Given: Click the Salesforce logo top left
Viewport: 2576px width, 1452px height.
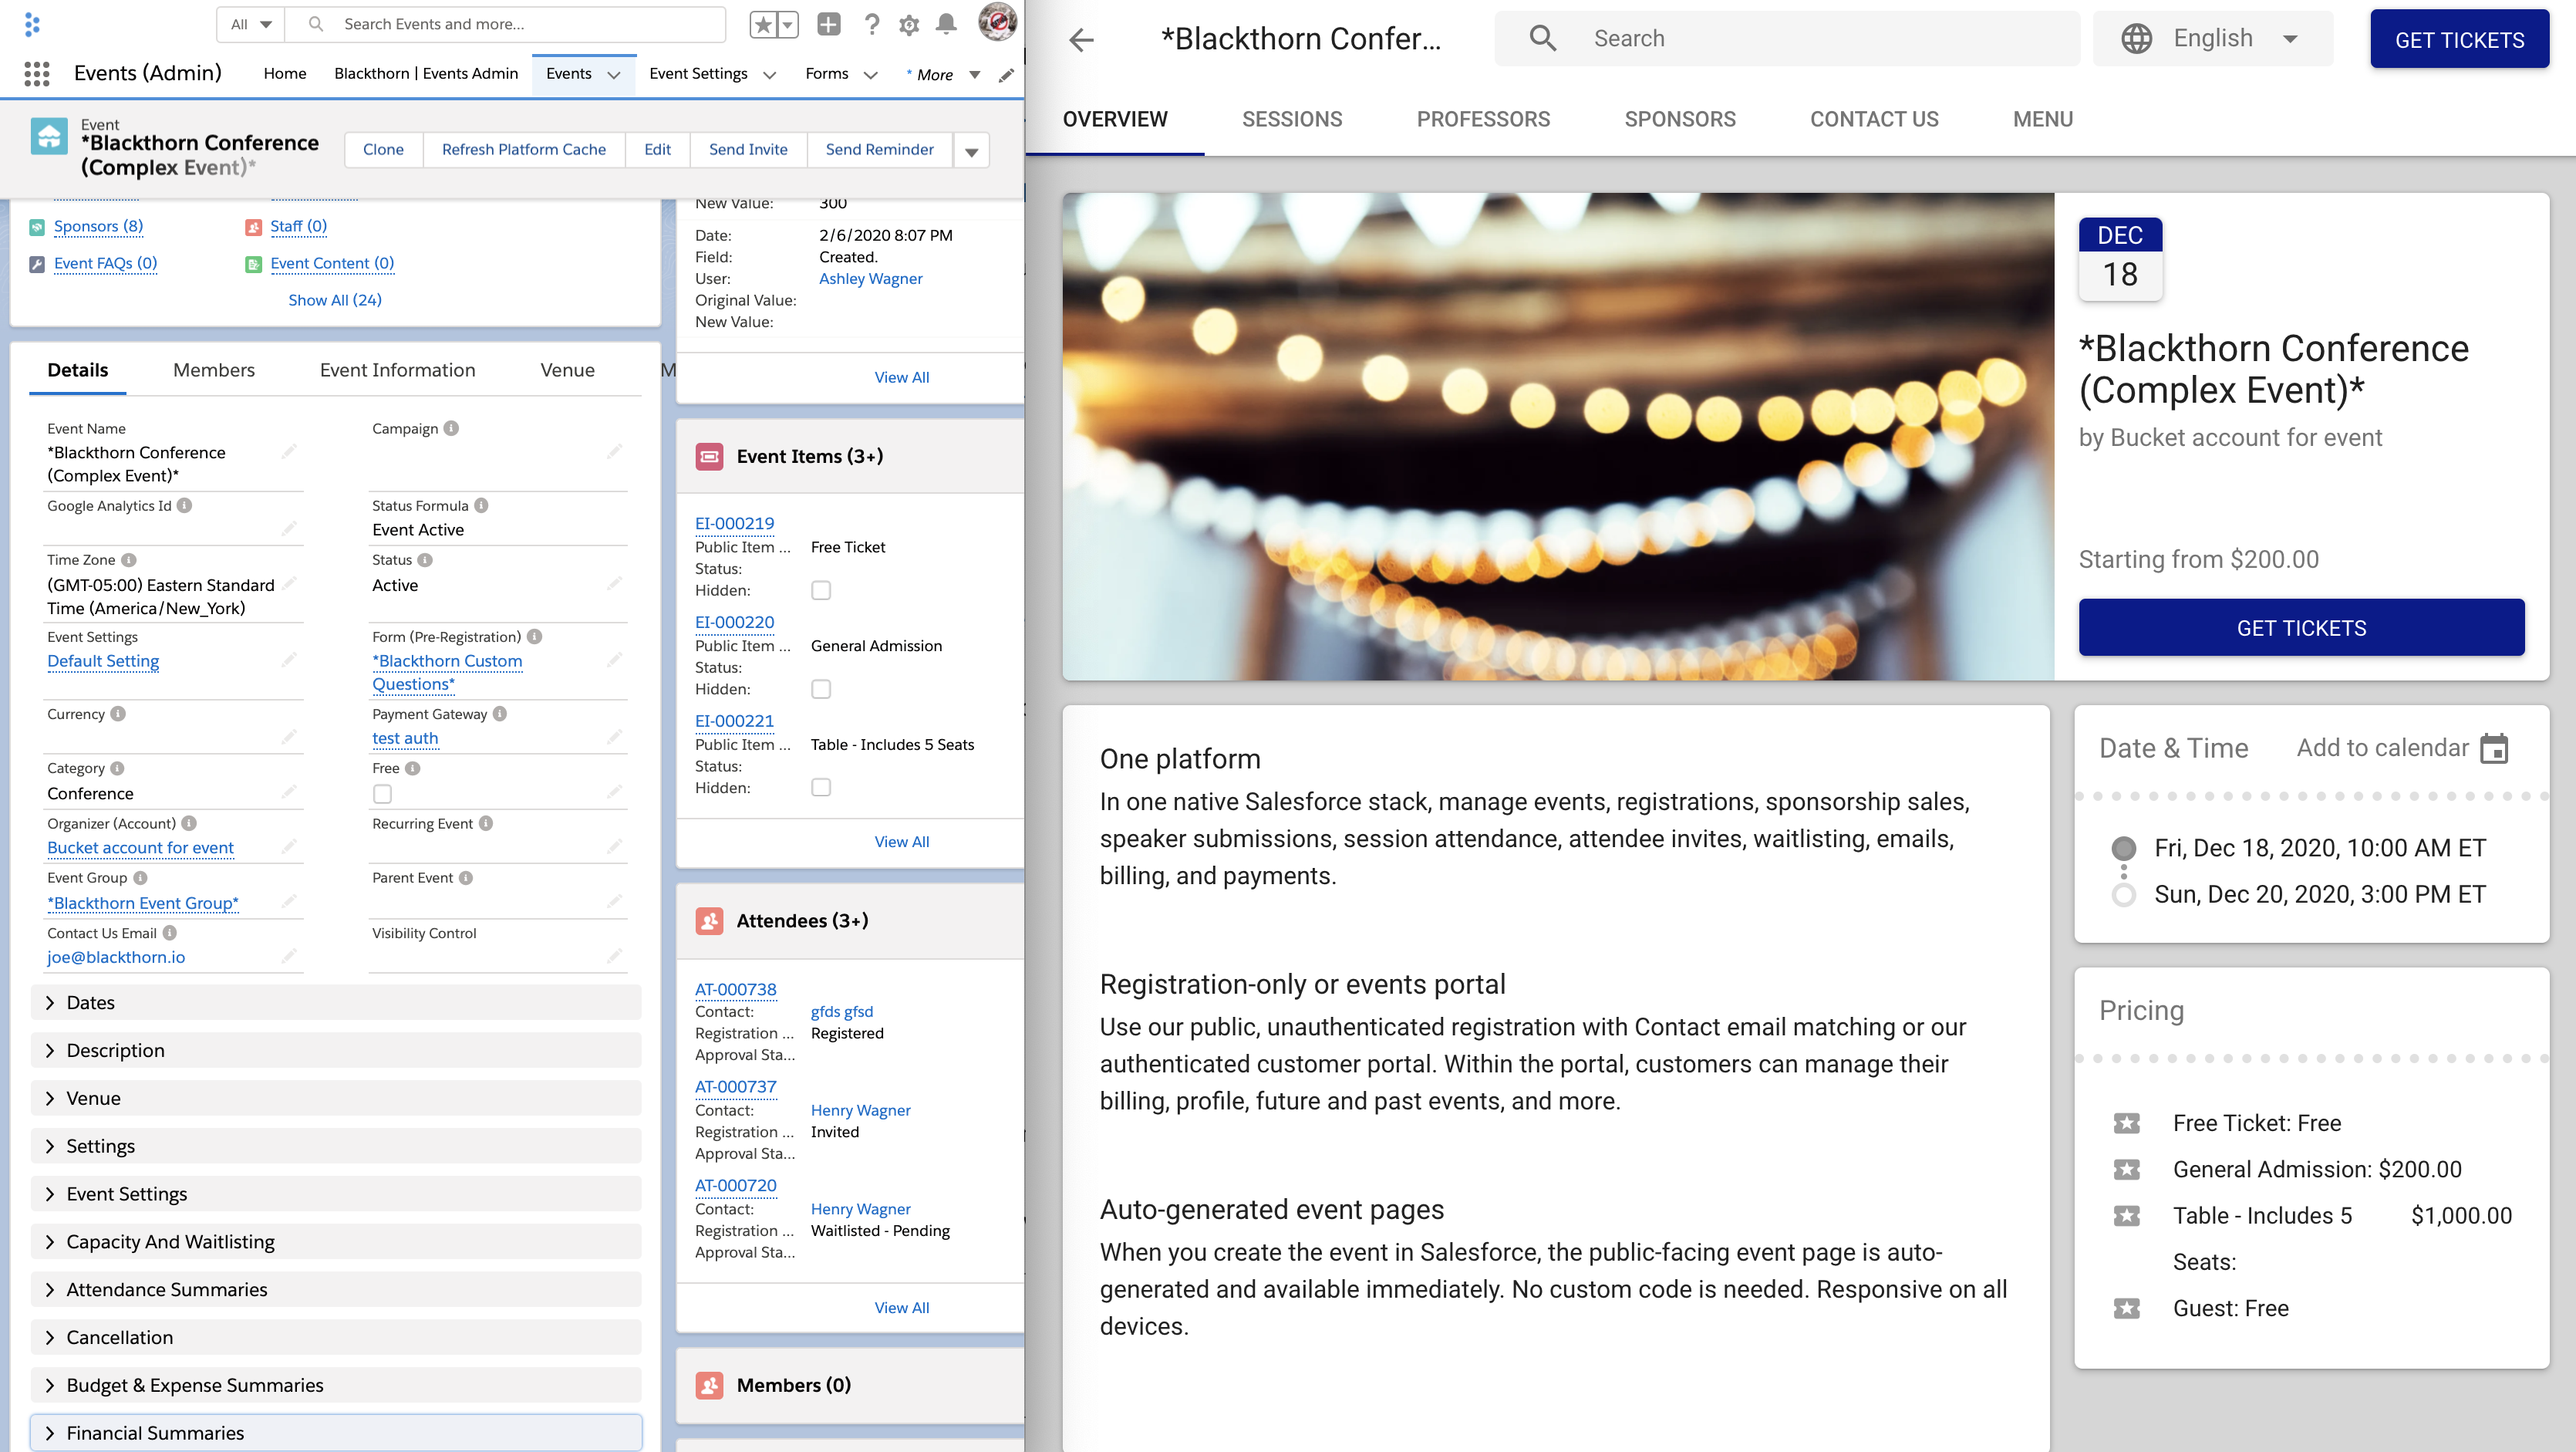Looking at the screenshot, I should point(32,24).
